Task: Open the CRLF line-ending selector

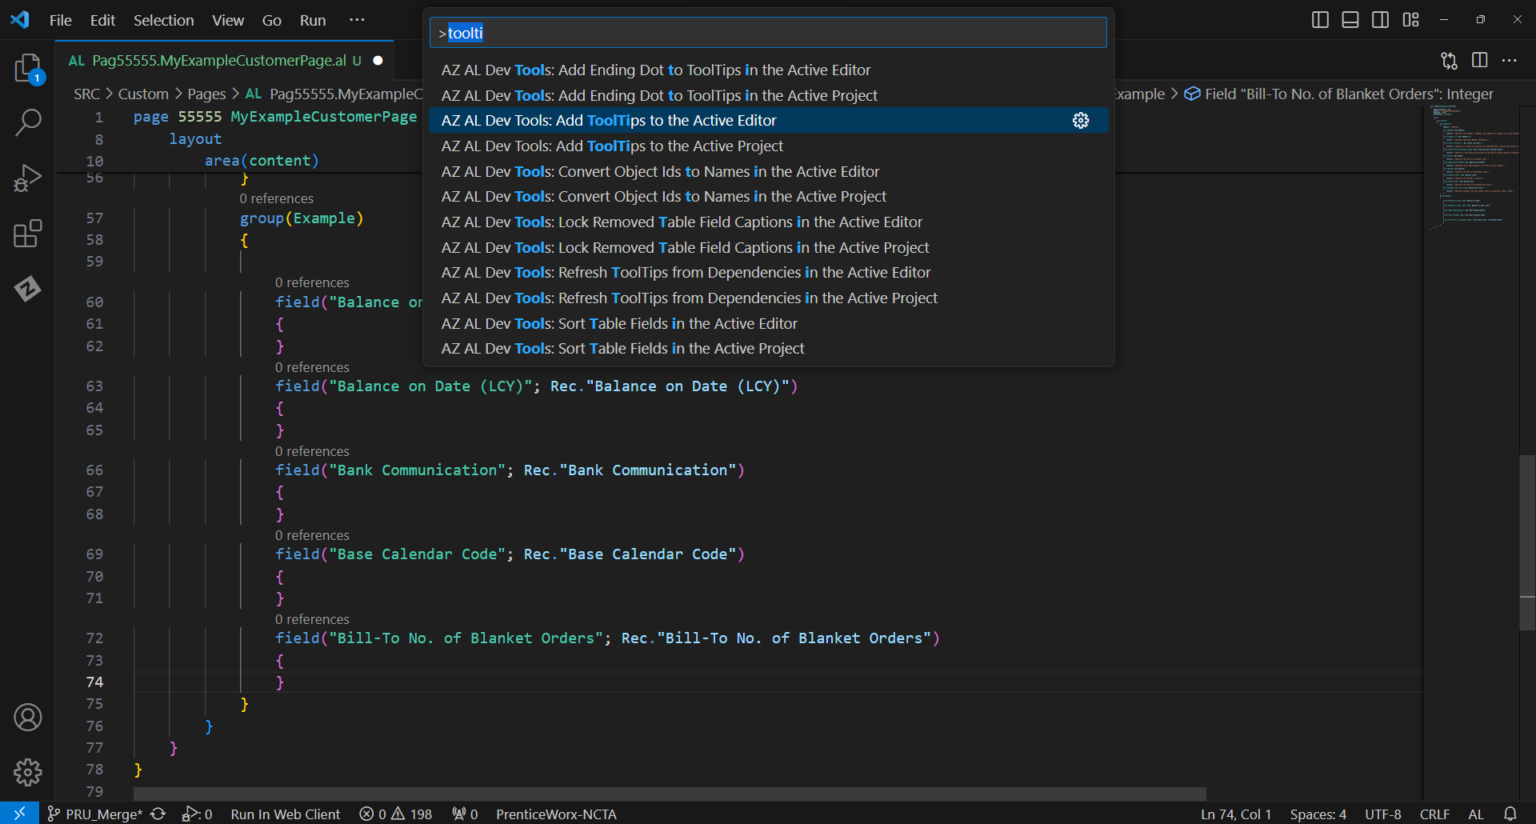Action: [1434, 813]
